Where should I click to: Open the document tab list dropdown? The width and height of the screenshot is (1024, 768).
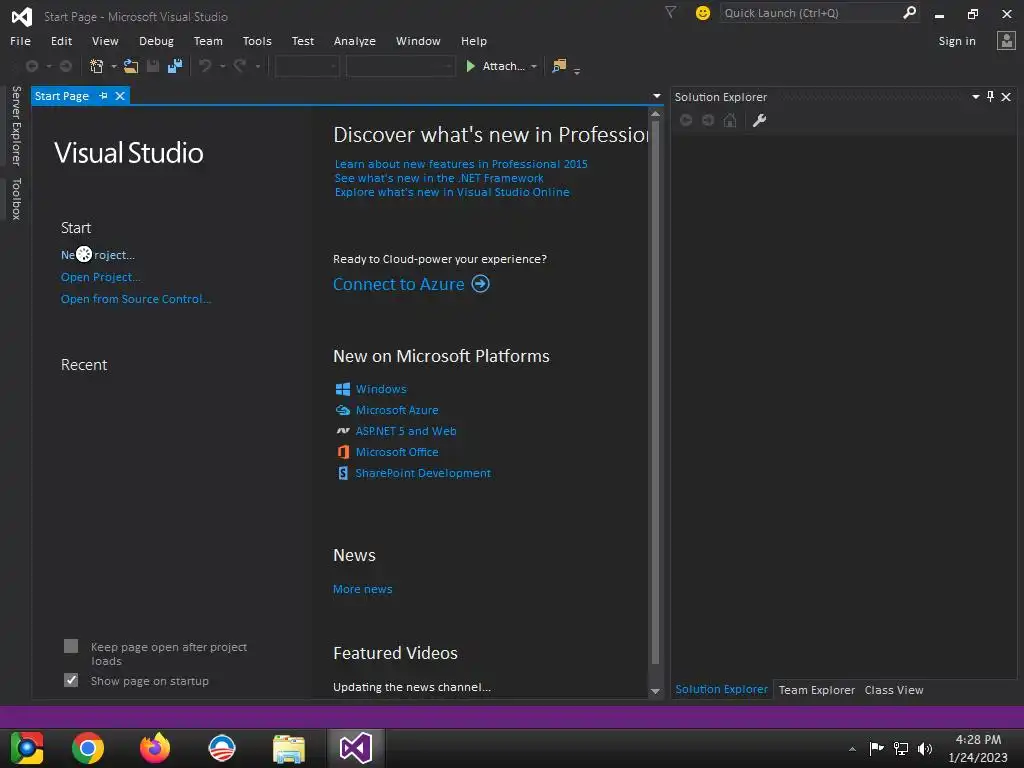click(x=656, y=96)
